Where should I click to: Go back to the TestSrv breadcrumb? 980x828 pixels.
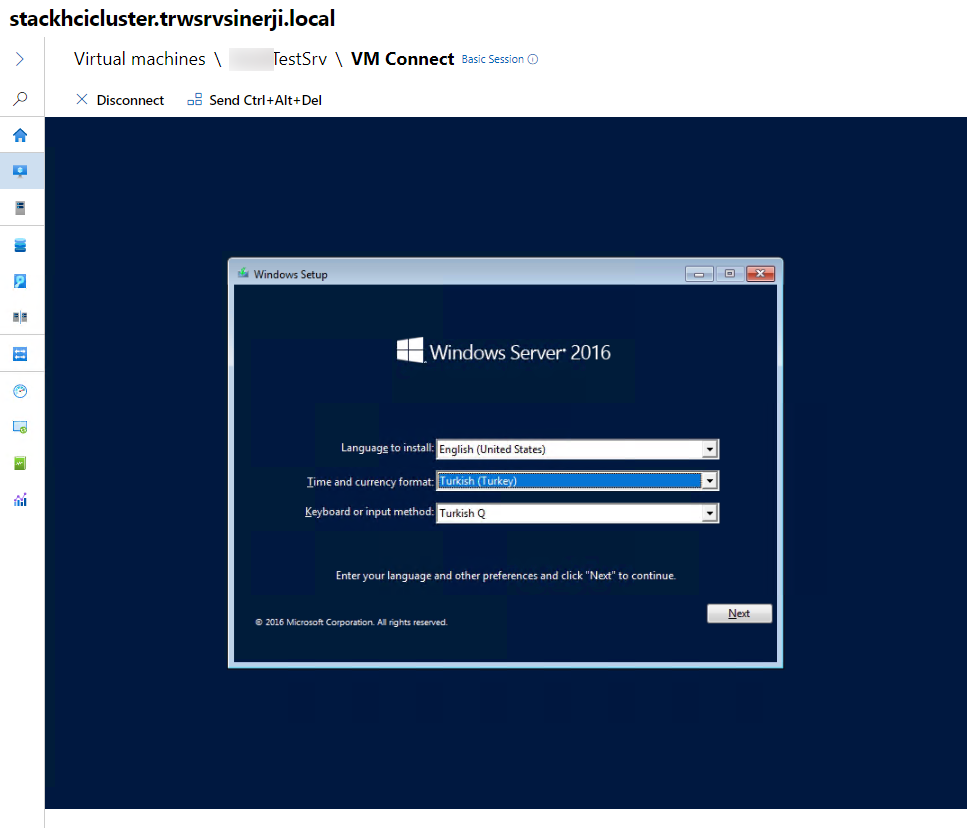tap(278, 59)
